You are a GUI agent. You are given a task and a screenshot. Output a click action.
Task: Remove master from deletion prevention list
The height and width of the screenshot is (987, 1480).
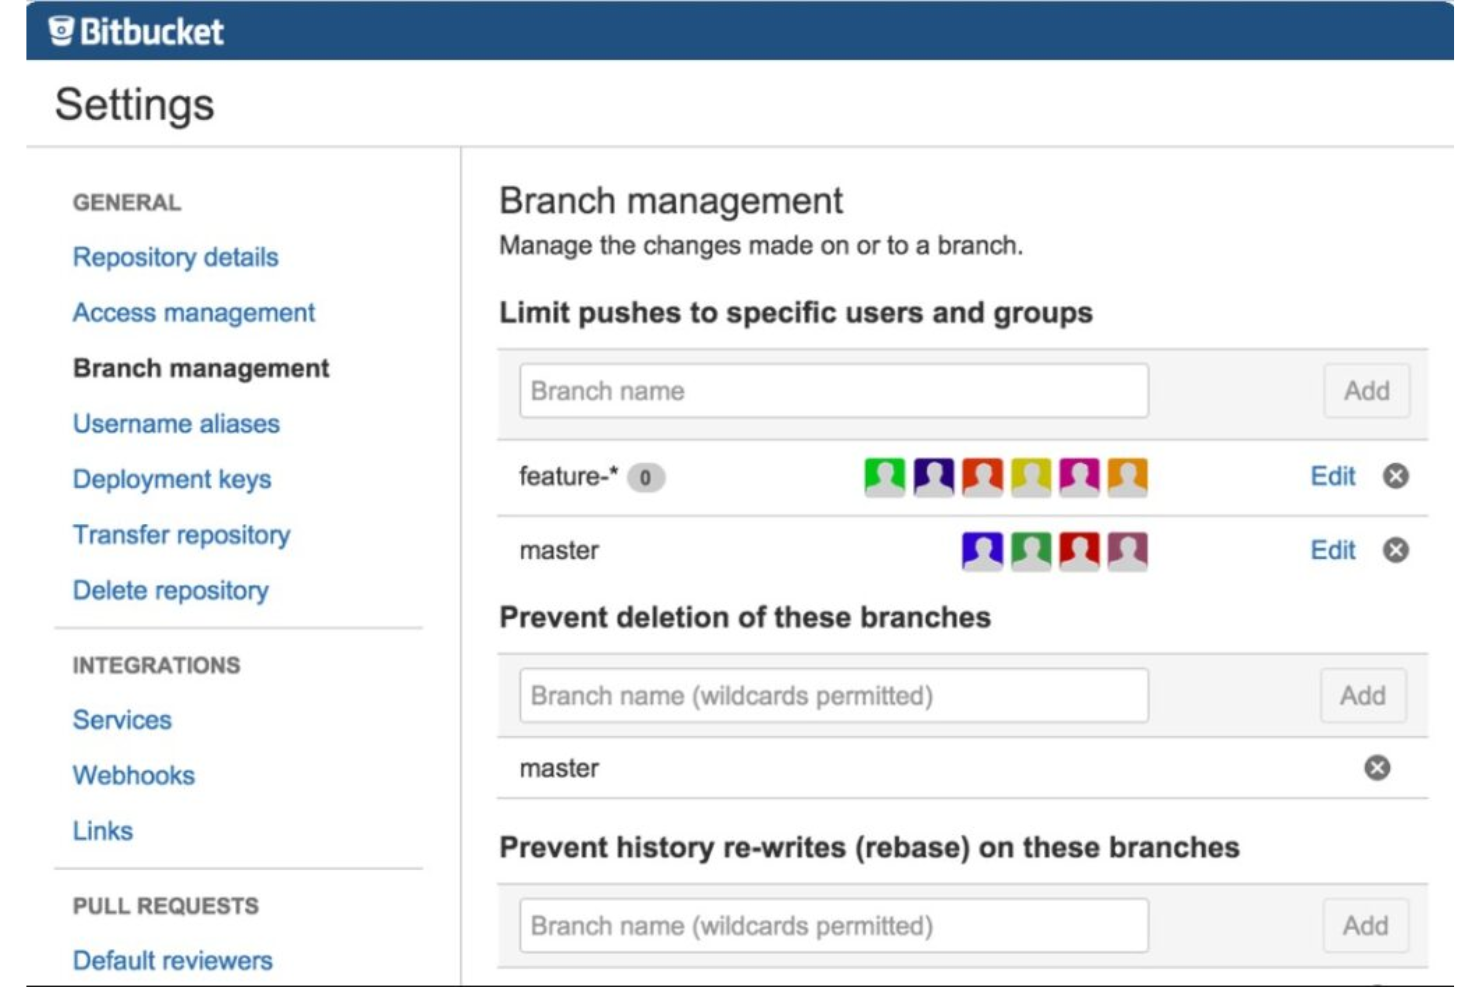pos(1377,767)
